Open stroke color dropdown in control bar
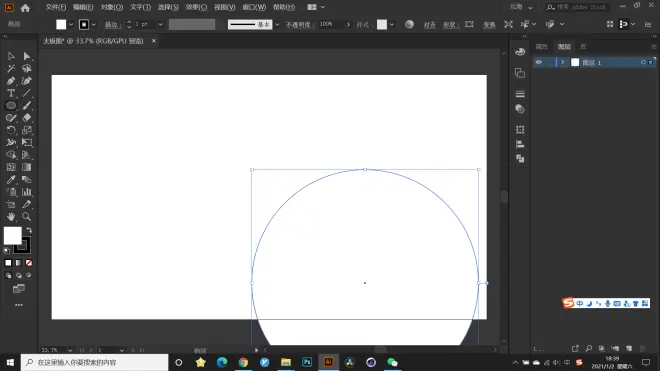Image resolution: width=660 pixels, height=371 pixels. pyautogui.click(x=94, y=24)
